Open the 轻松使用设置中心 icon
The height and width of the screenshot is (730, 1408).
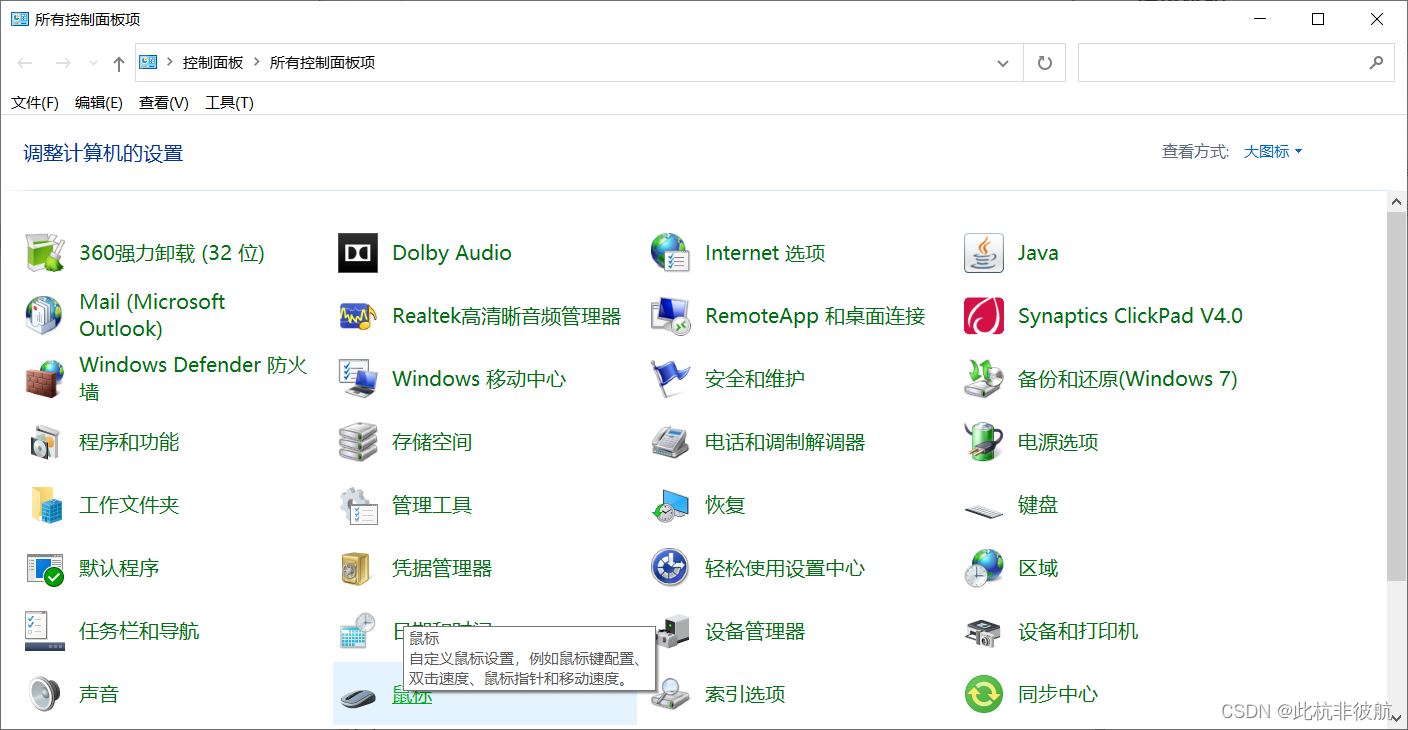[670, 568]
